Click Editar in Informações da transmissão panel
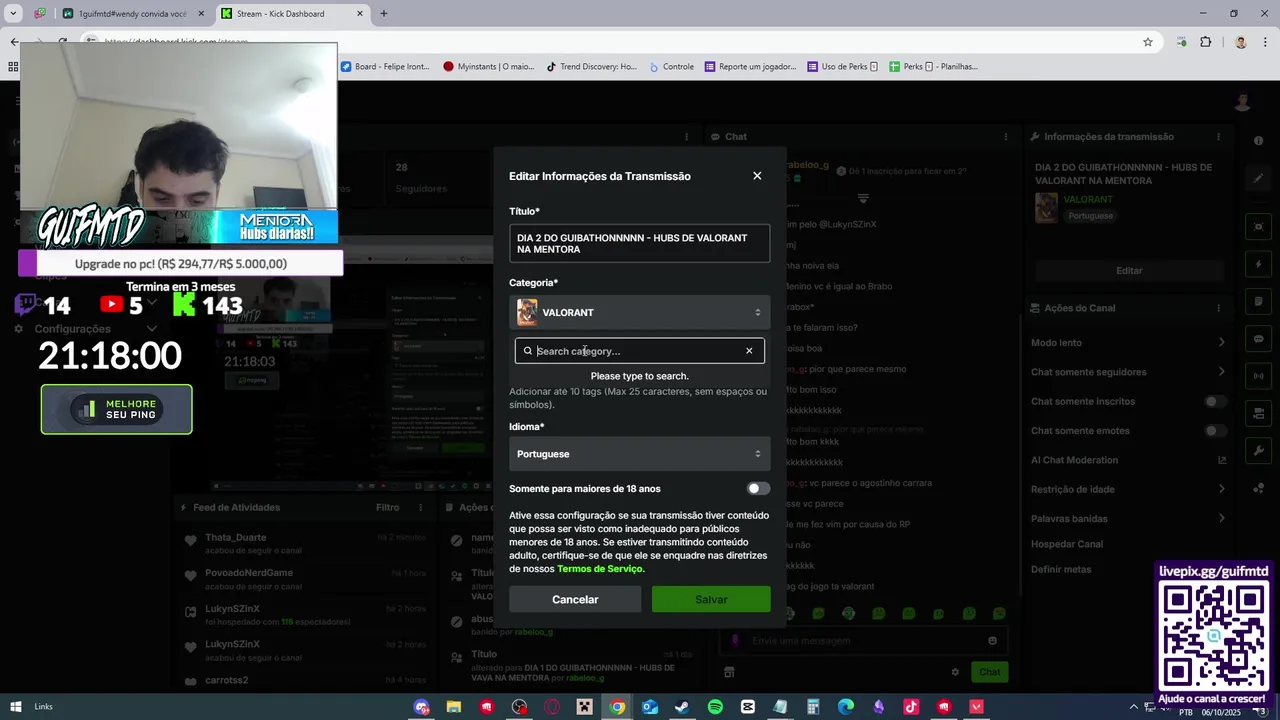This screenshot has width=1280, height=720. 1129,271
